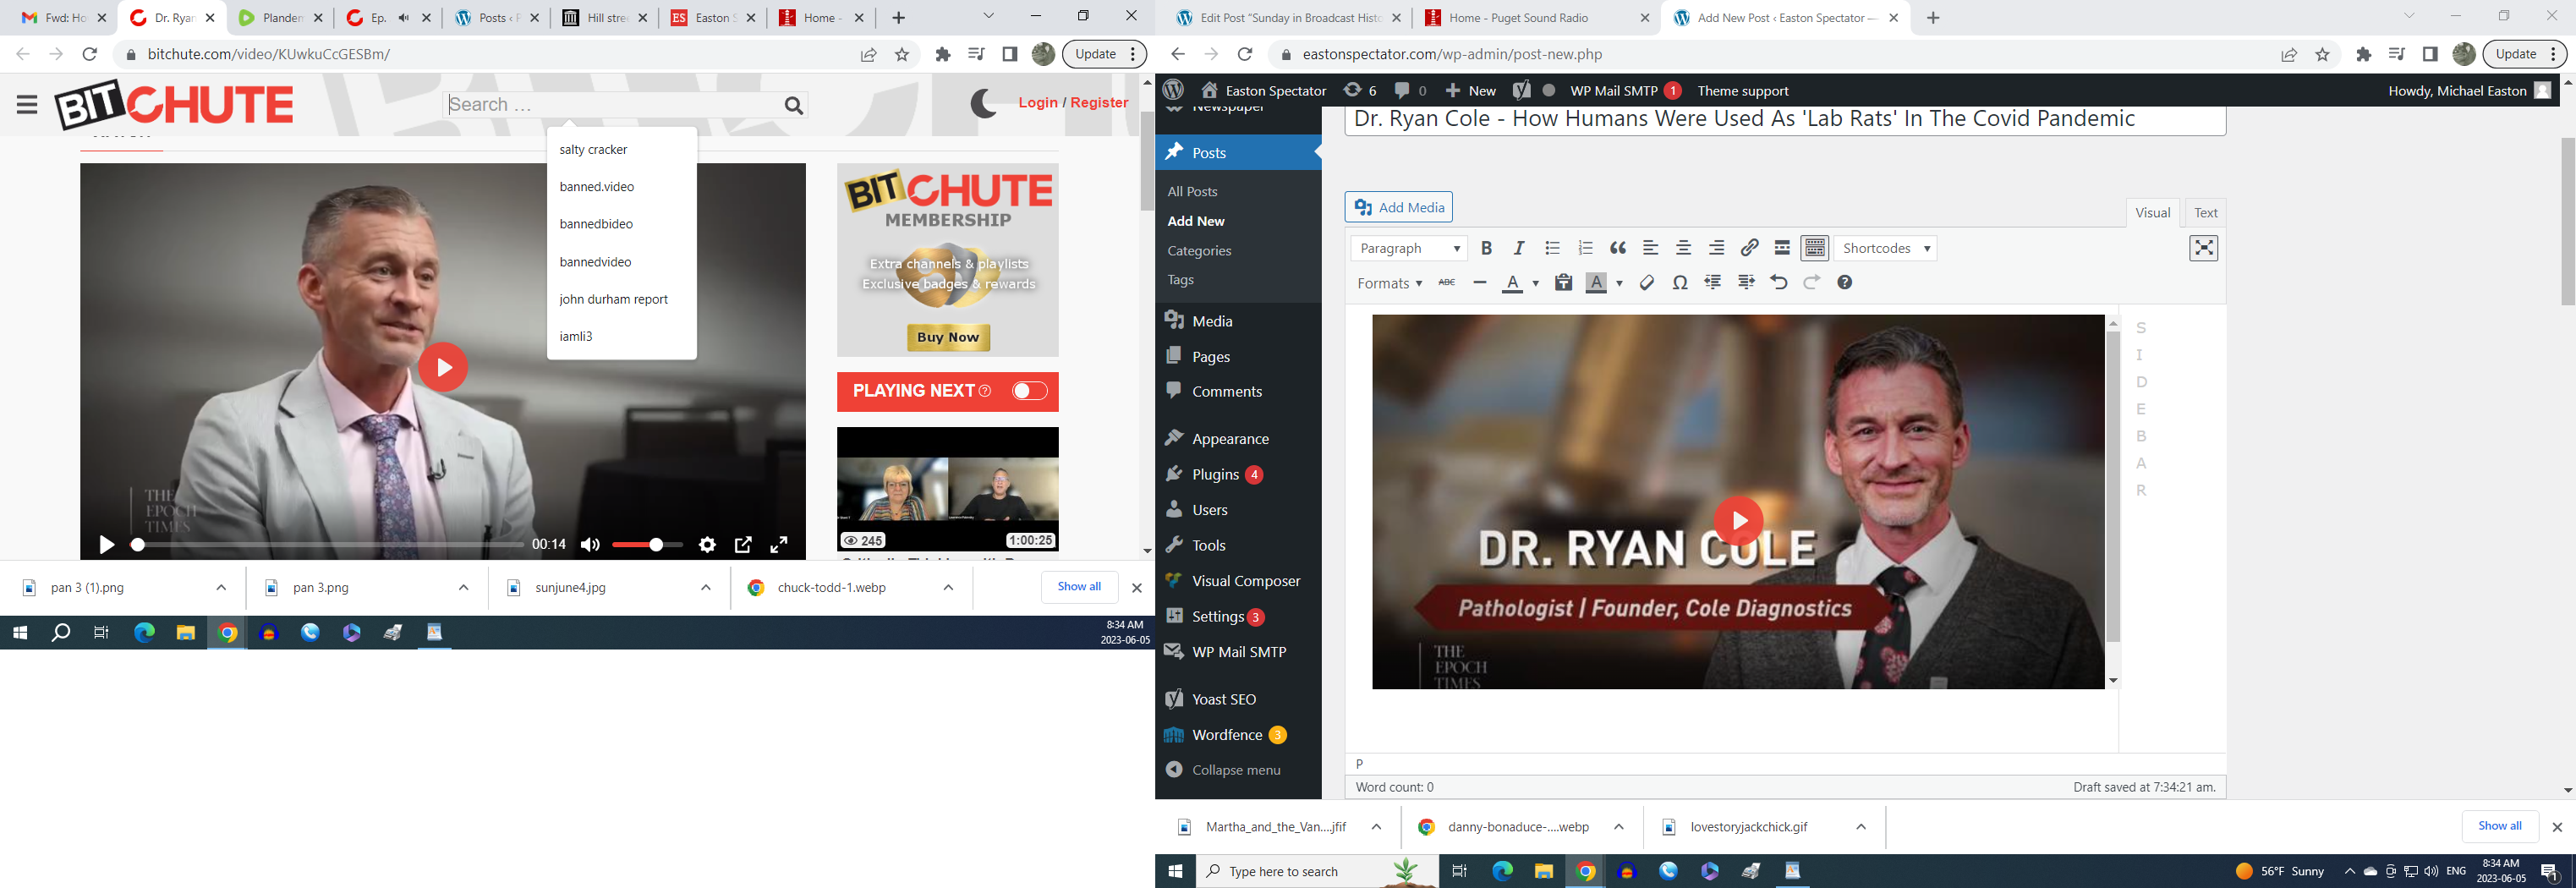2576x888 pixels.
Task: Switch to the Text editor tab
Action: click(2205, 212)
